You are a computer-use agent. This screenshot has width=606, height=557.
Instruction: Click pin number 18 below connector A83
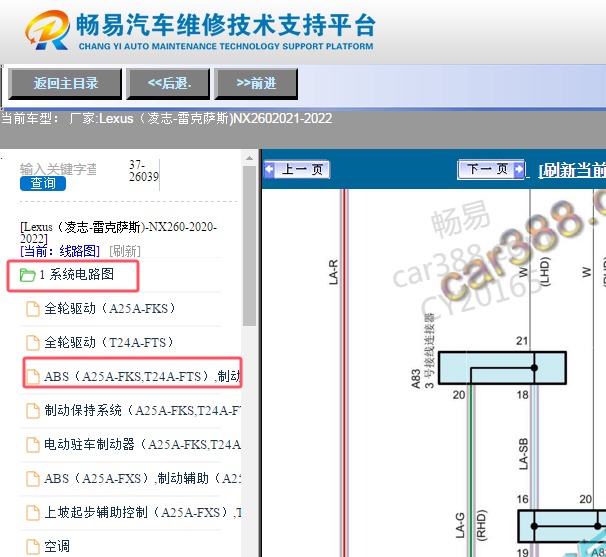pos(522,395)
